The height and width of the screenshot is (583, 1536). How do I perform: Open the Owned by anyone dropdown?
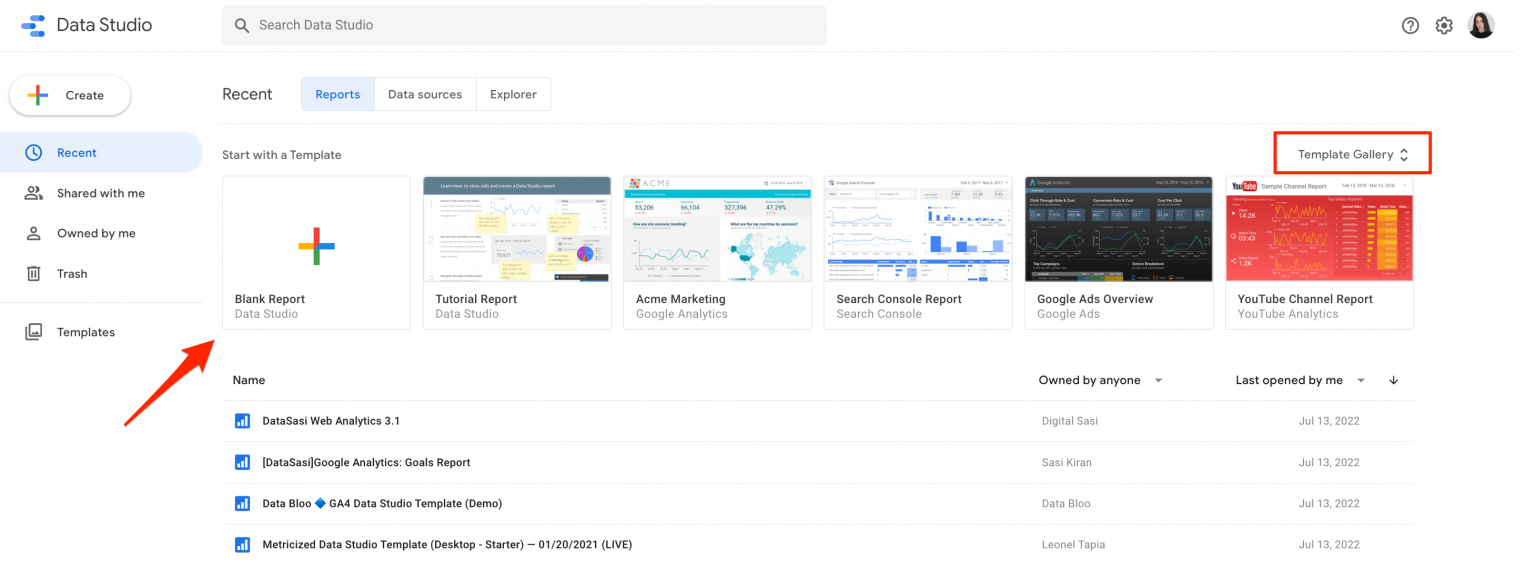coord(1100,381)
